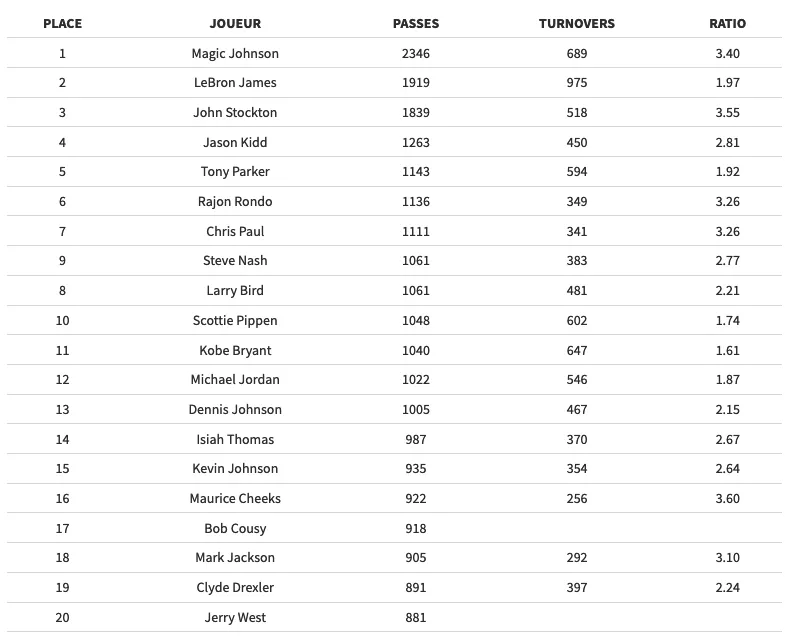Click Magic Johnson's 2346 passes cell
Screen dimensions: 789x639
416,53
